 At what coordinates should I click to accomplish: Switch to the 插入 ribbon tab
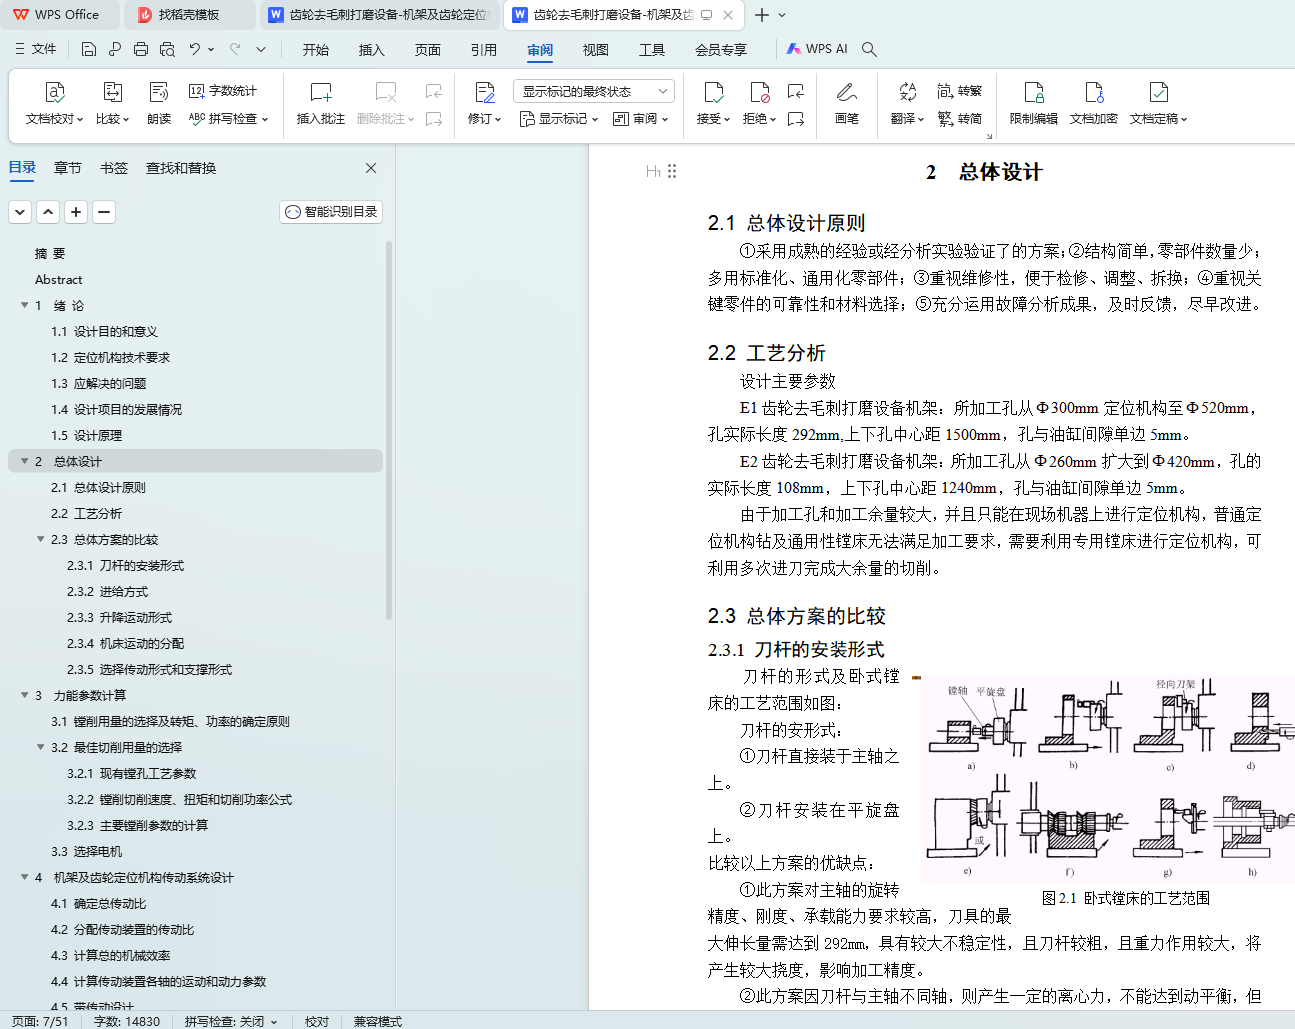point(372,50)
